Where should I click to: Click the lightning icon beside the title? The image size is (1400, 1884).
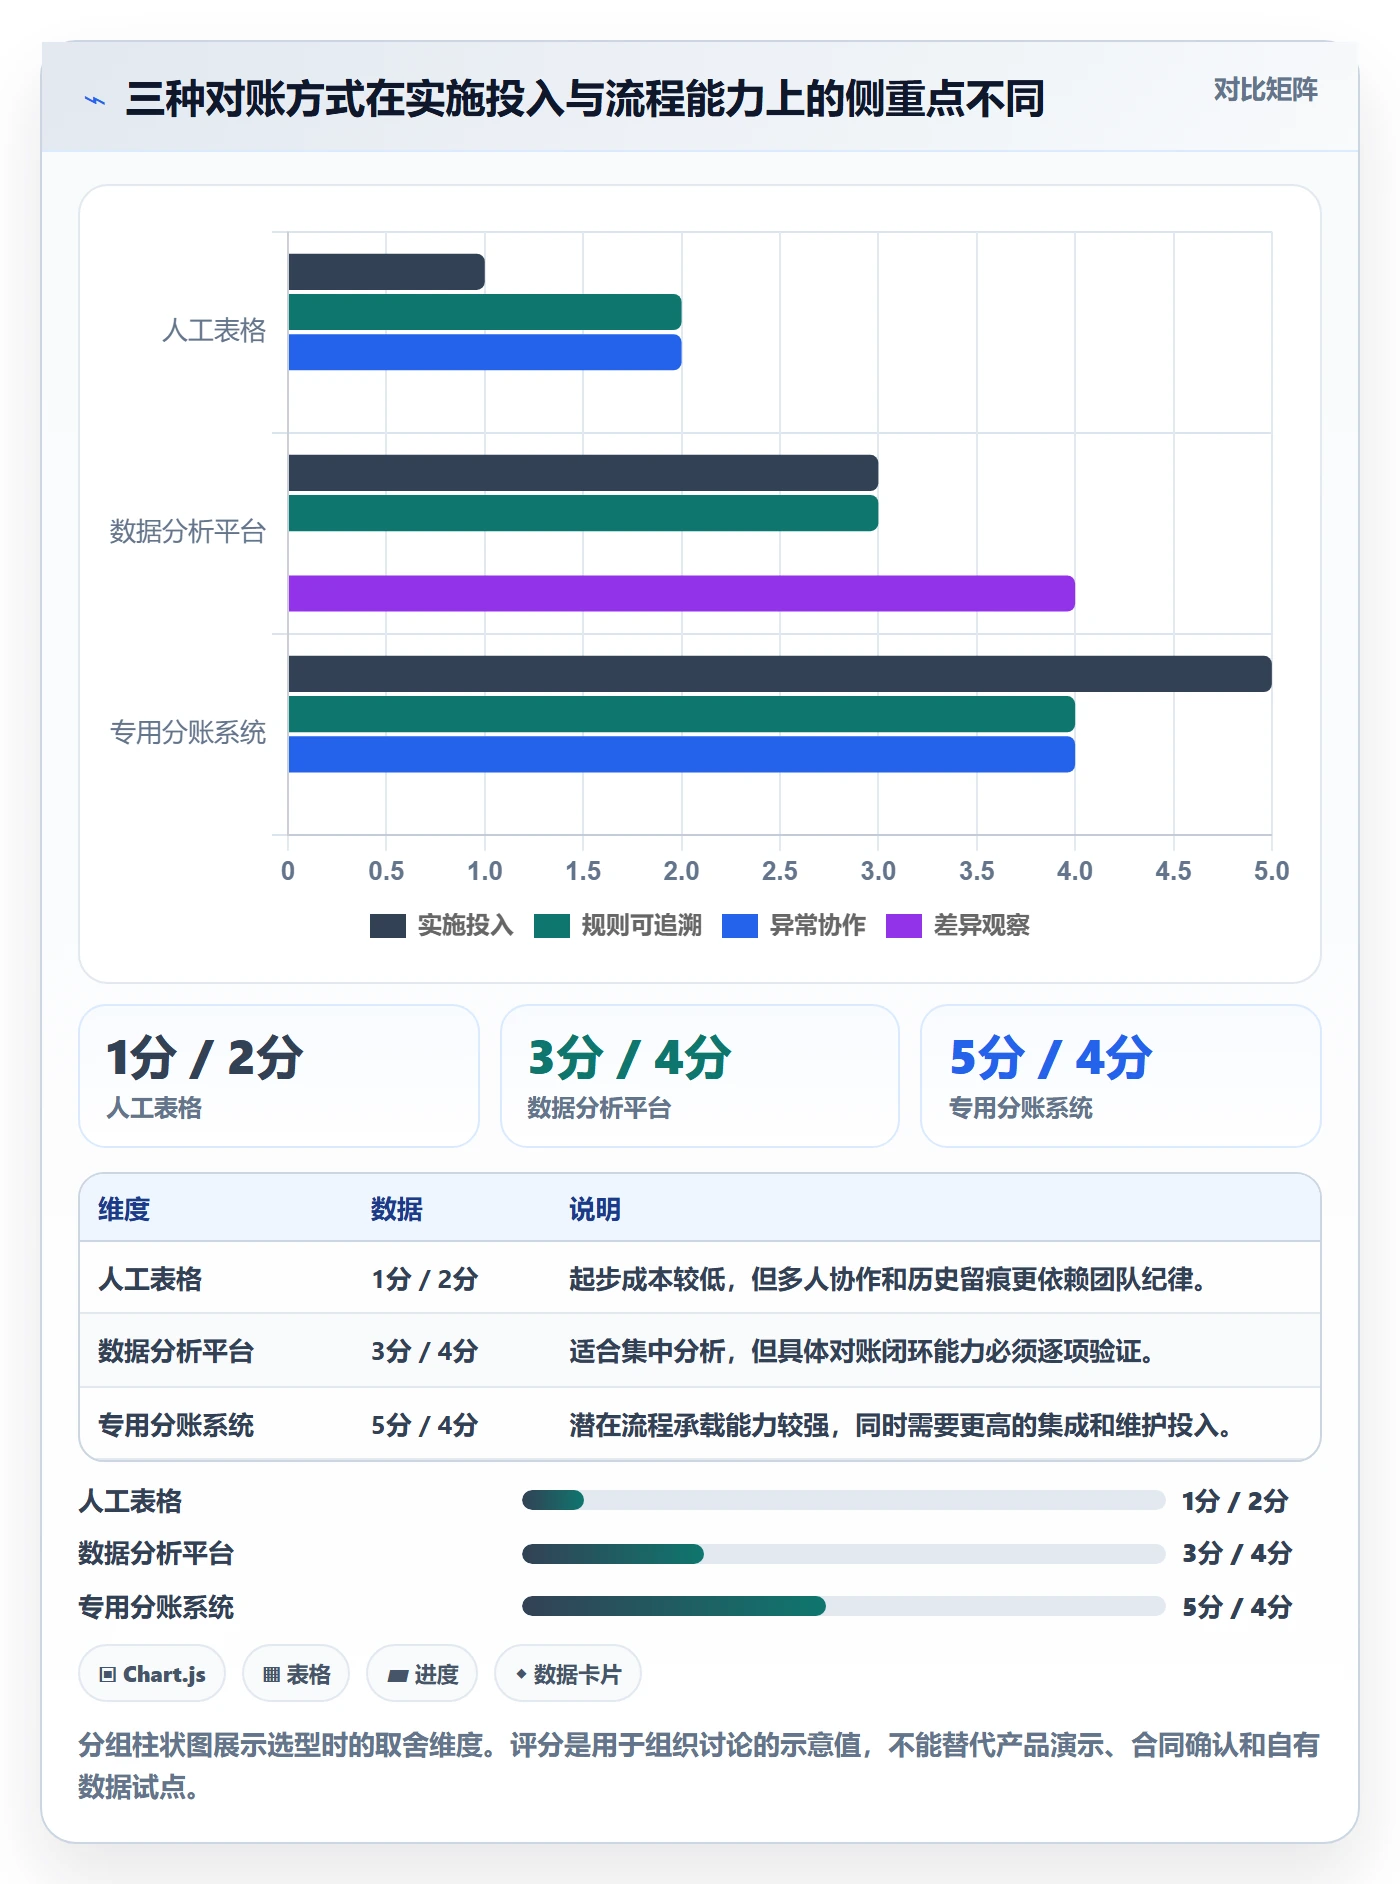point(95,100)
